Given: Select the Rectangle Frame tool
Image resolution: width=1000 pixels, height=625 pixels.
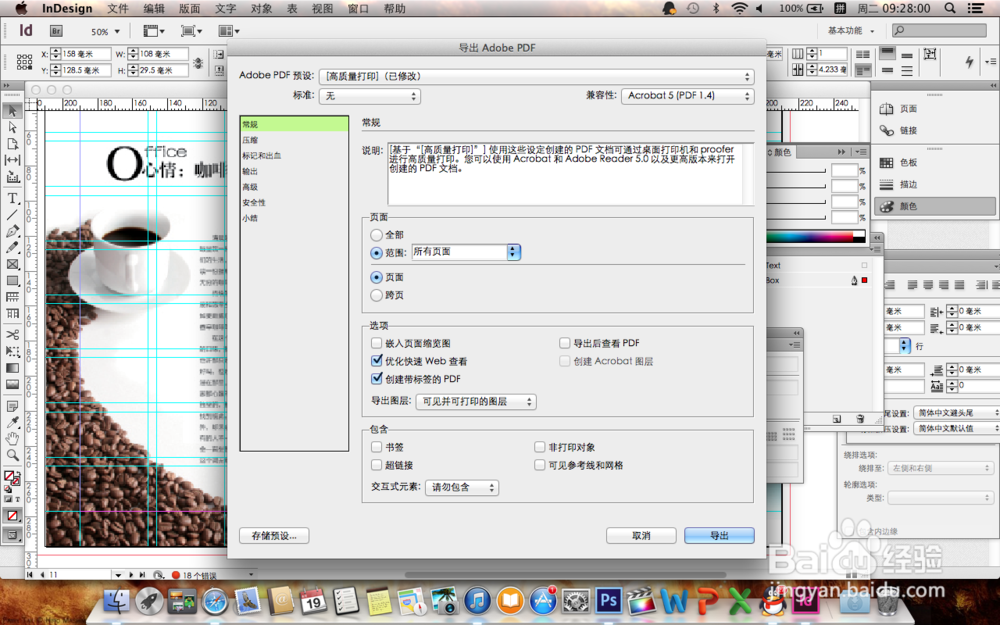Looking at the screenshot, I should (x=12, y=264).
